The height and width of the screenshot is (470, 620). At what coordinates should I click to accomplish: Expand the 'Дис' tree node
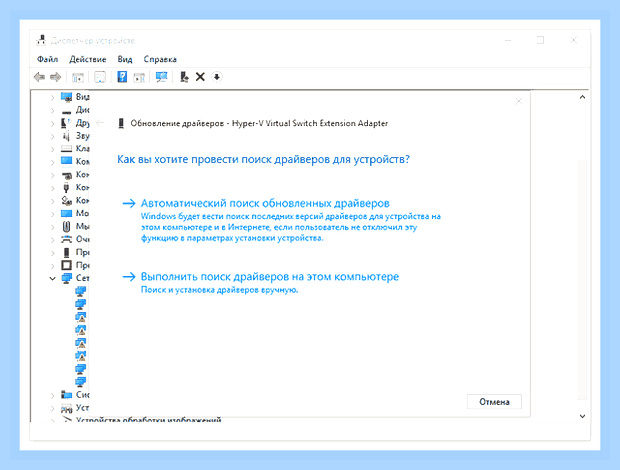tap(52, 110)
